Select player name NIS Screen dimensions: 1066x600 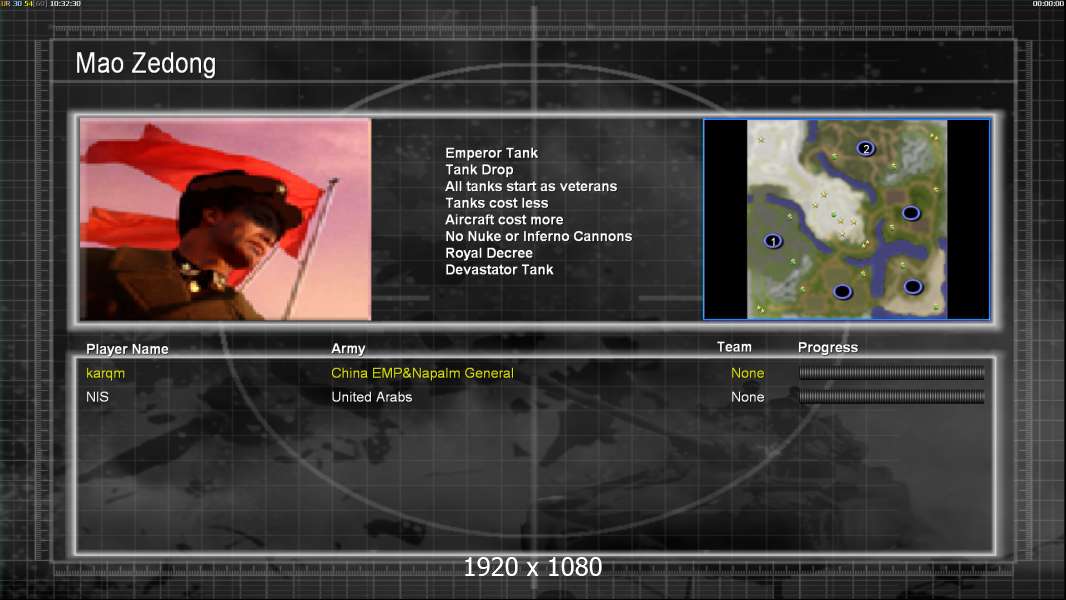(97, 397)
